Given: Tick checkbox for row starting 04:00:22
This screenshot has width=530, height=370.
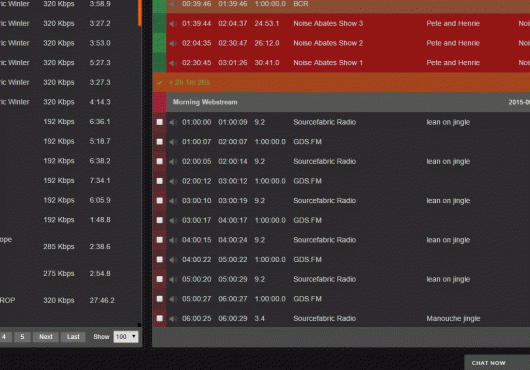Looking at the screenshot, I should 160,259.
